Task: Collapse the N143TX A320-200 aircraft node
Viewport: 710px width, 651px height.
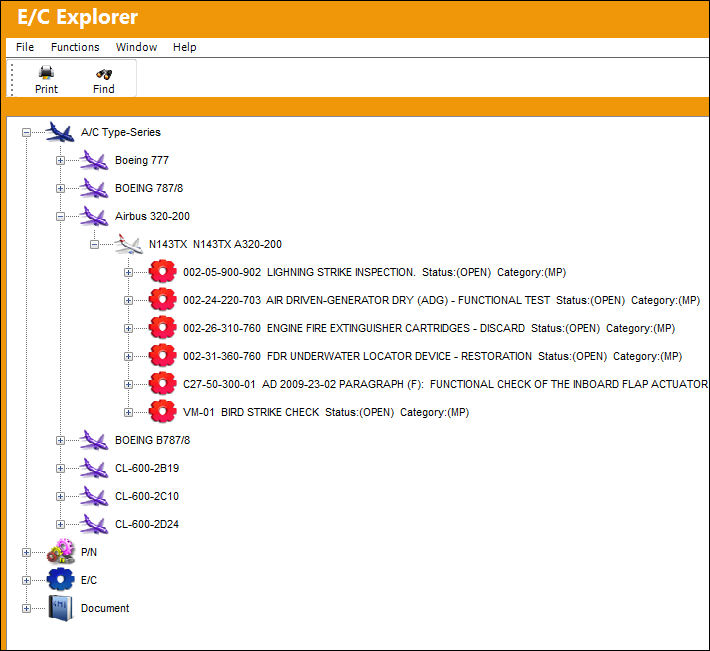Action: coord(94,245)
